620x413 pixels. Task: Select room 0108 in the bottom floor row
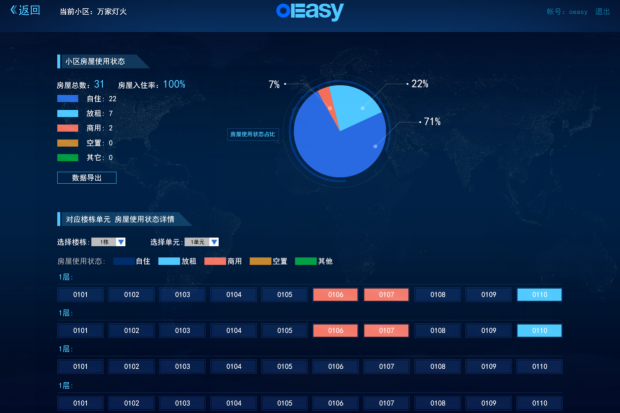(x=438, y=404)
